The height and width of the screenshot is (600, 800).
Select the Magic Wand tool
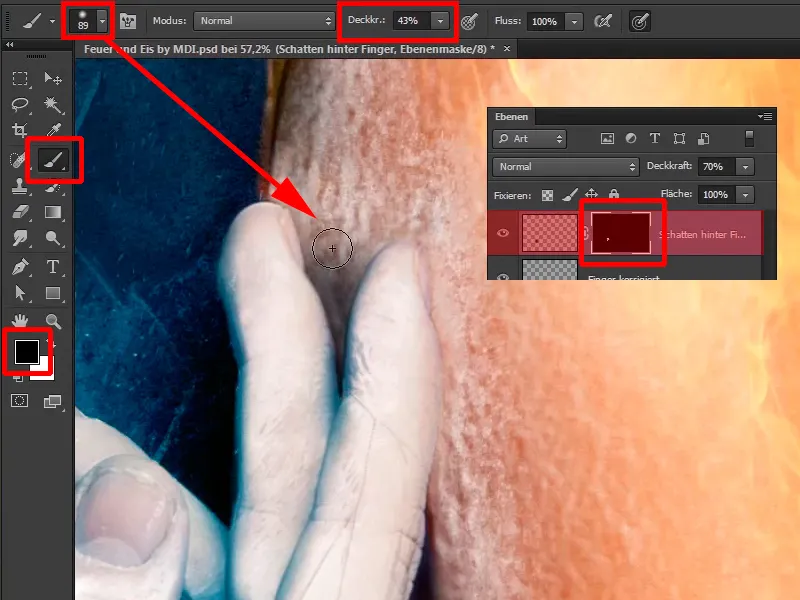point(53,105)
